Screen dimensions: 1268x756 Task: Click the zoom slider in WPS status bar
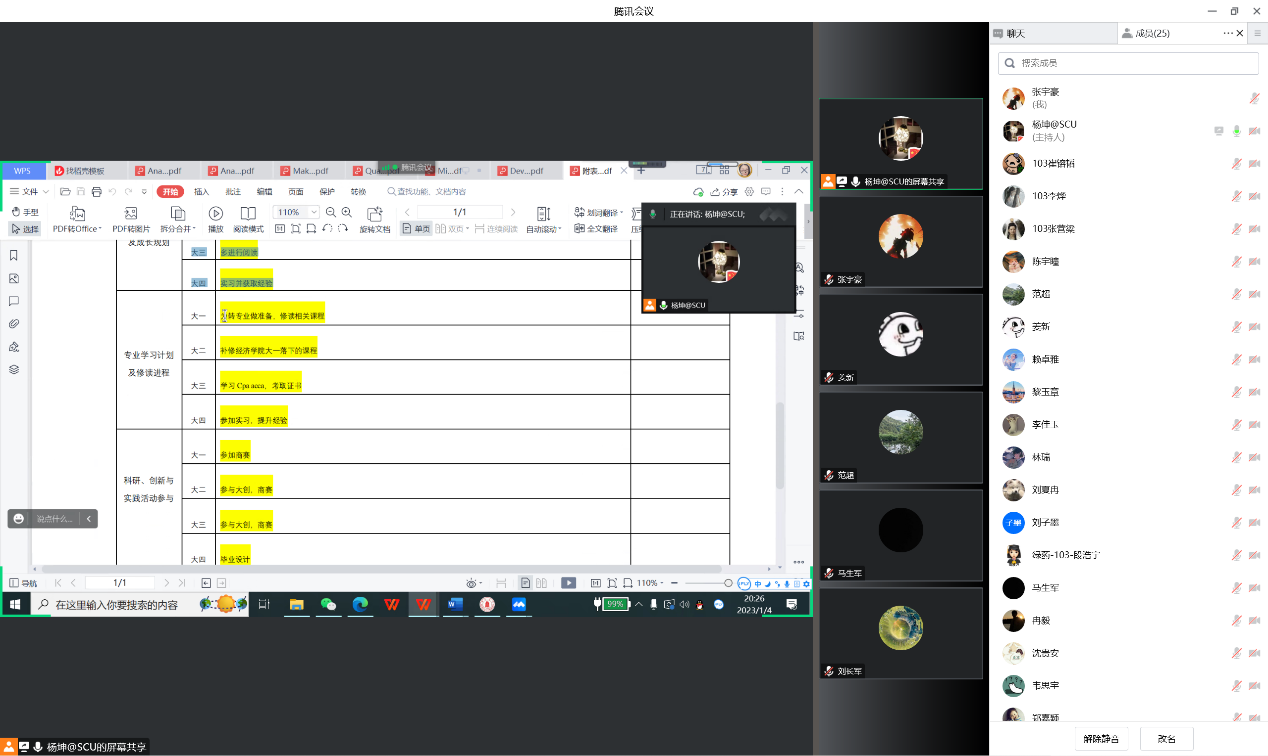(705, 583)
